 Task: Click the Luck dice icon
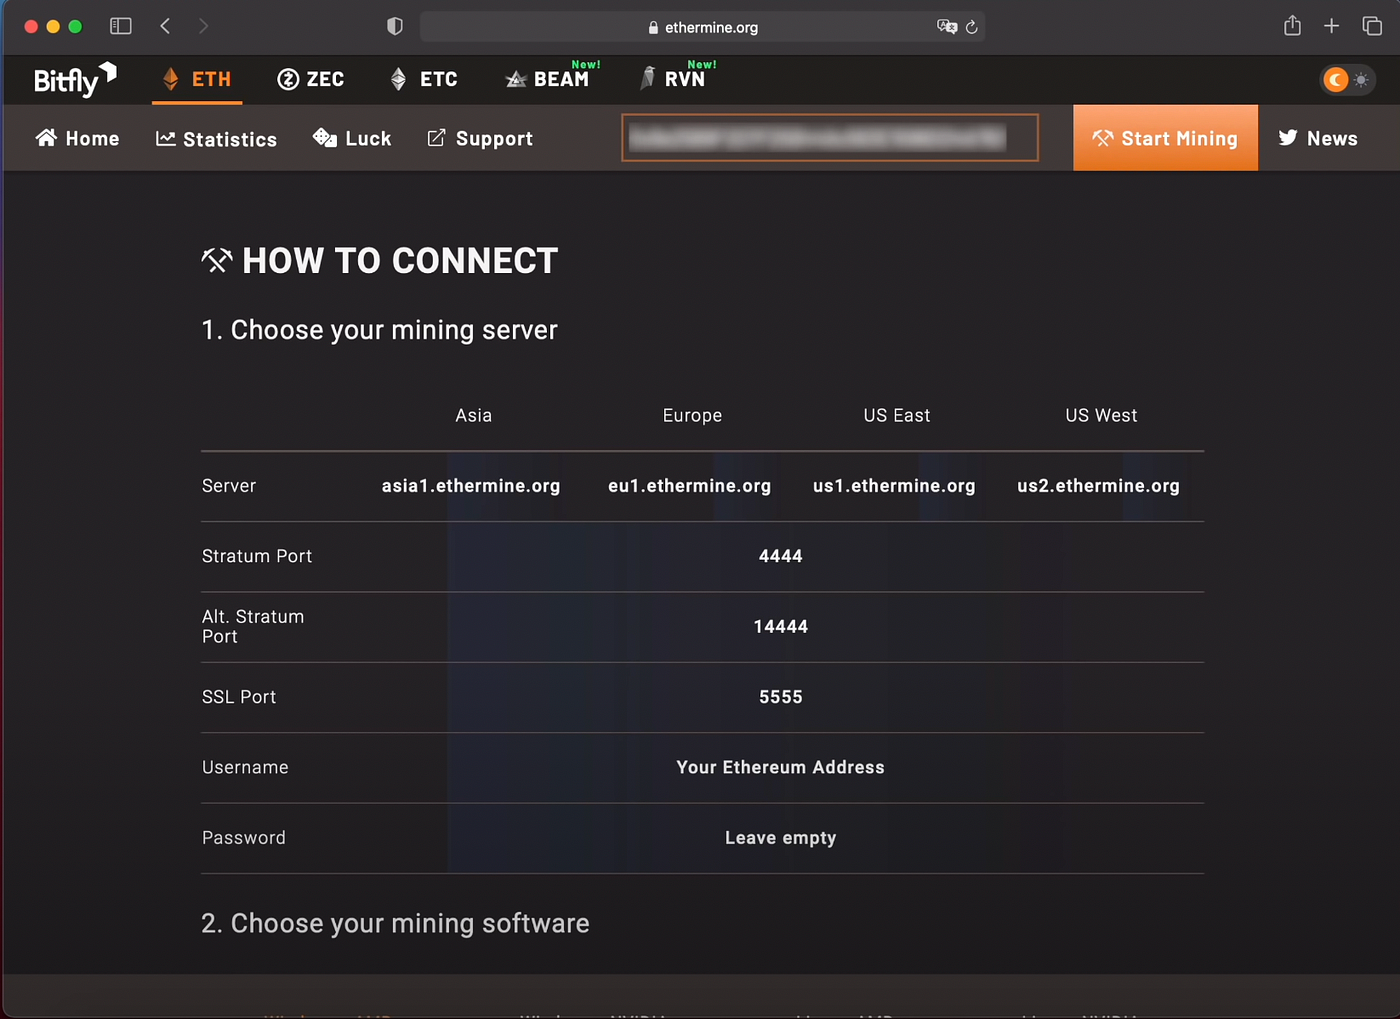325,137
